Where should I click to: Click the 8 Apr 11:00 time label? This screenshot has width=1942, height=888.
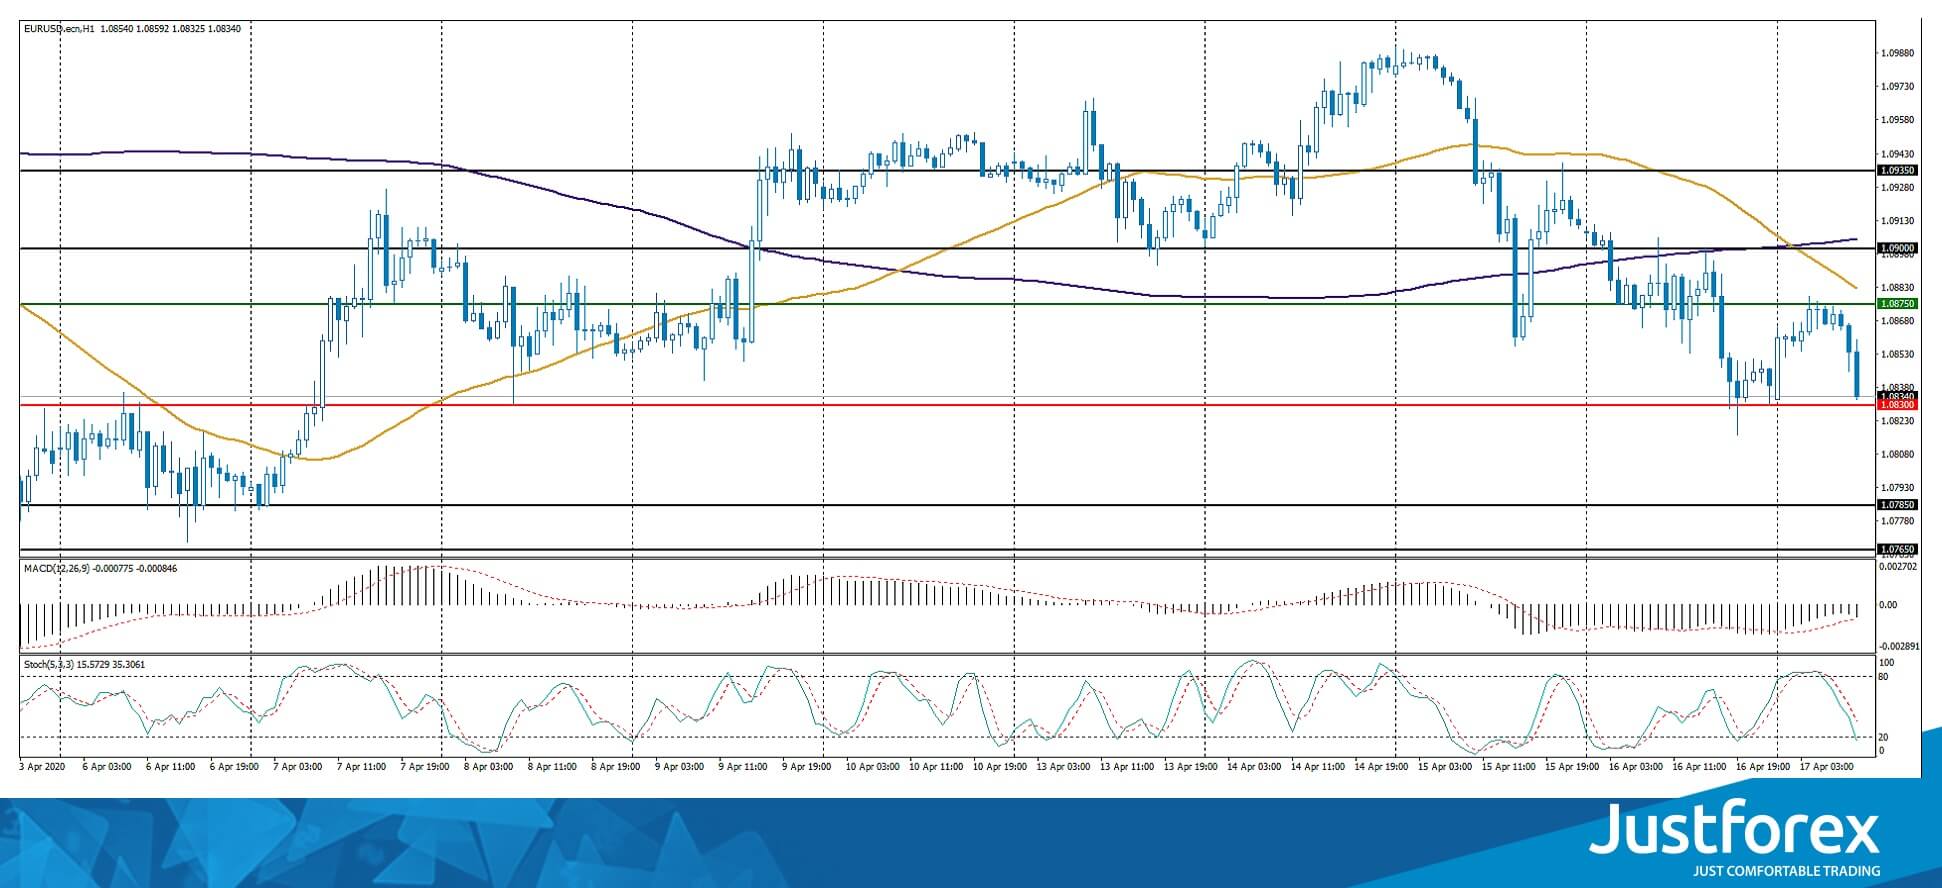tap(553, 767)
